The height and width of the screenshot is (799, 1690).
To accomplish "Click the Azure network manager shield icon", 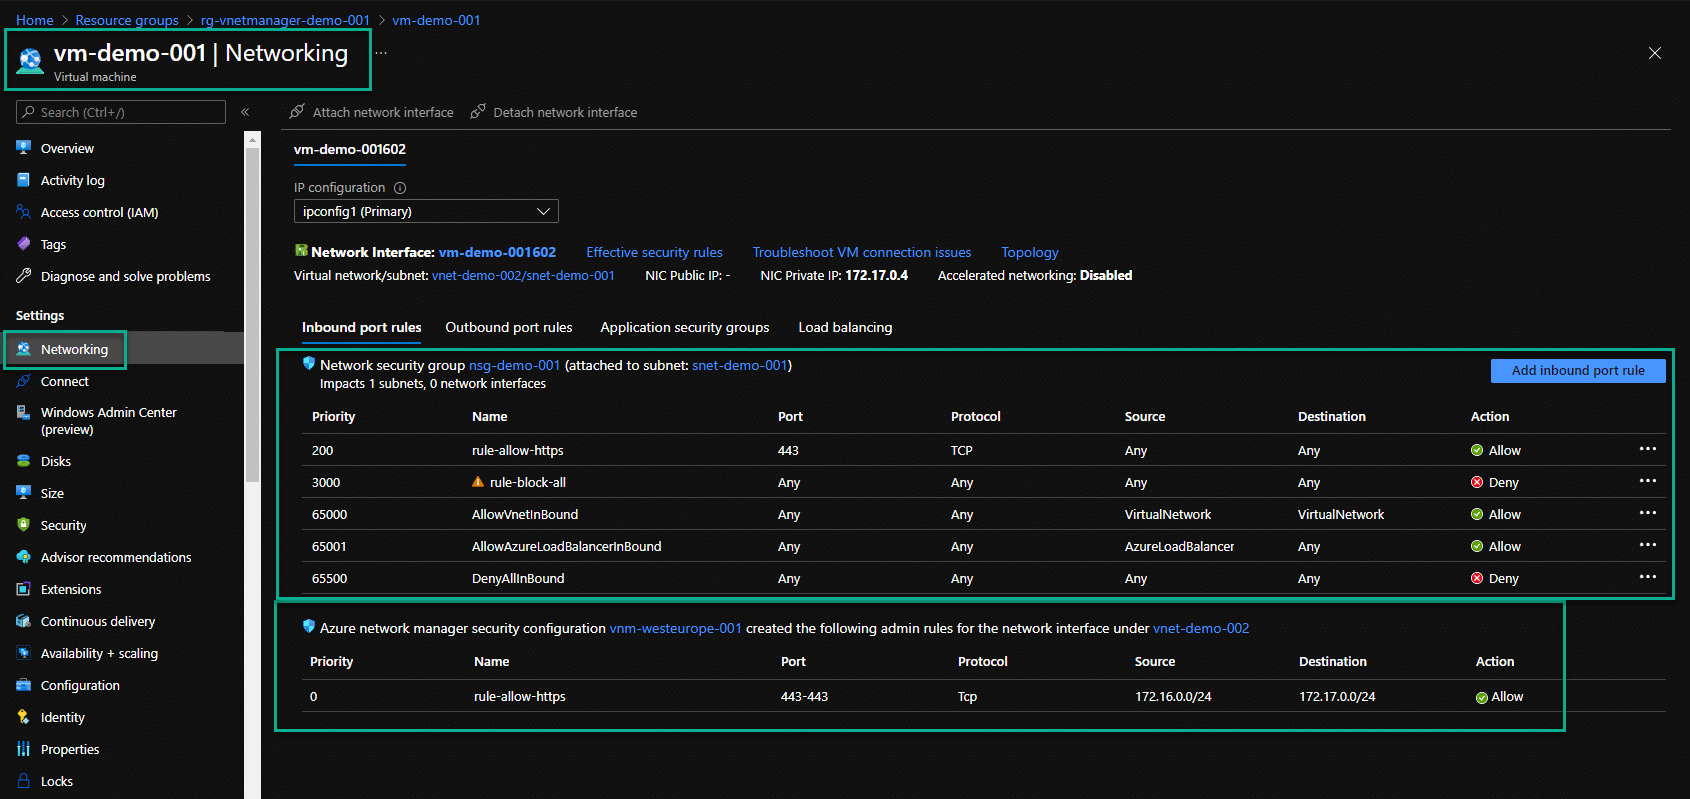I will point(309,627).
